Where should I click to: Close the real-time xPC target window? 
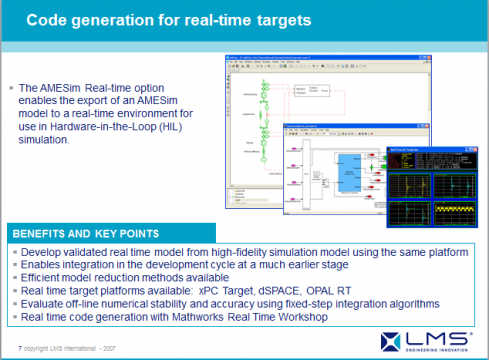coord(475,150)
